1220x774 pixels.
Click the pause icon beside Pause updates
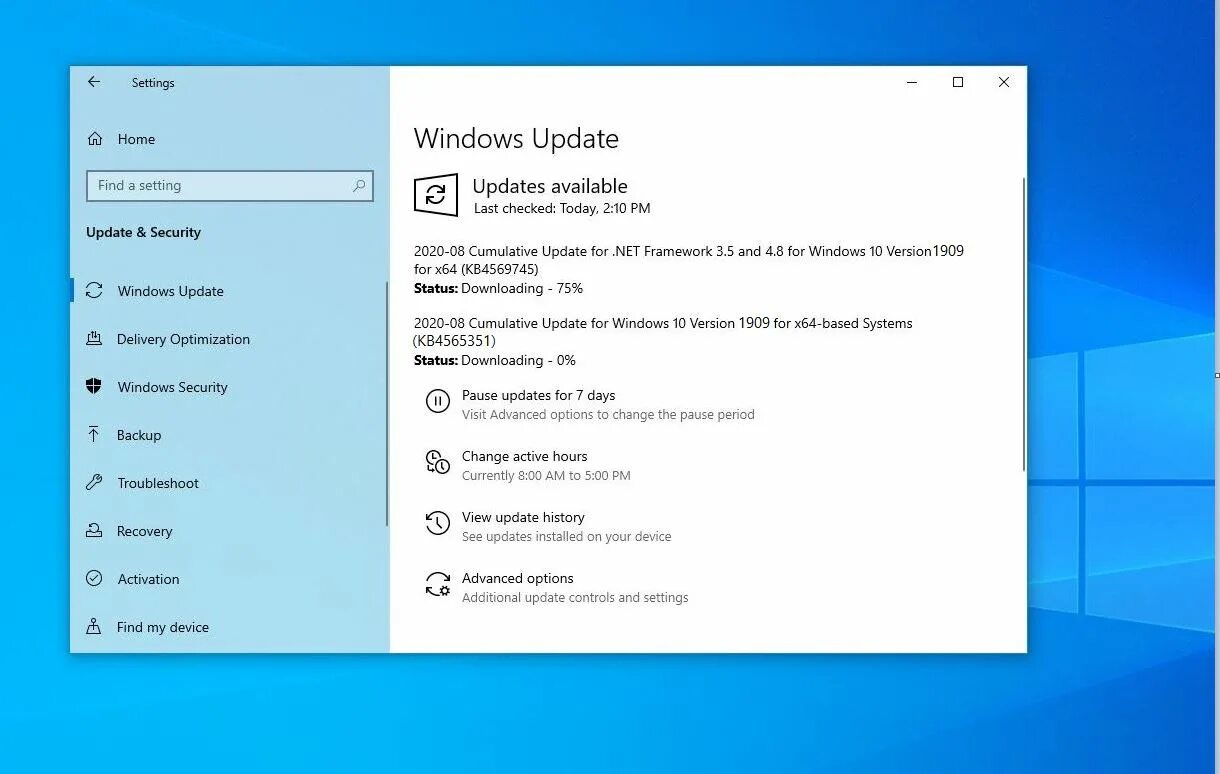coord(438,401)
